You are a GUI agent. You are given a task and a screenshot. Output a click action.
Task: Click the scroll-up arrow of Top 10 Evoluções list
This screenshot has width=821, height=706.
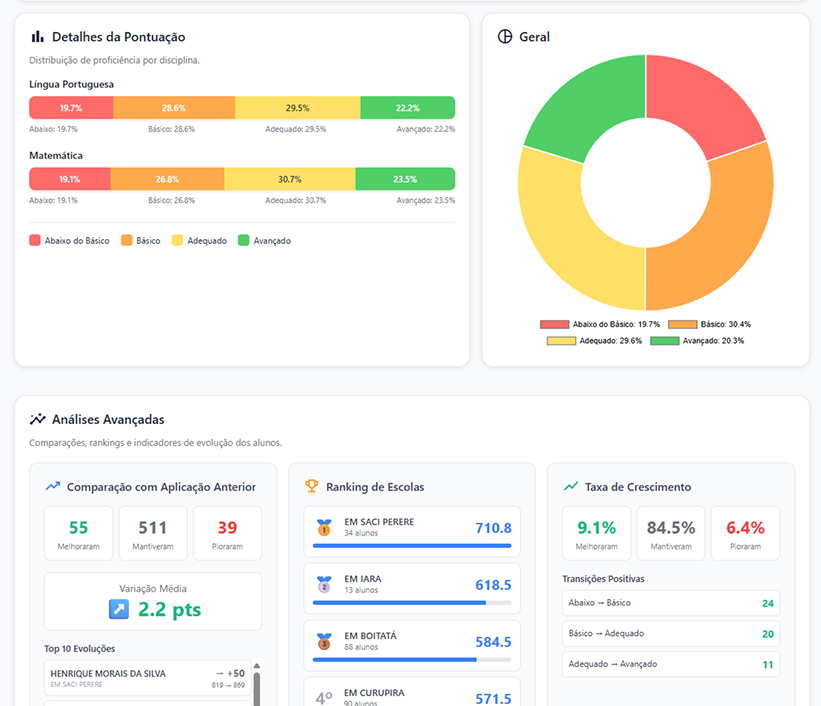tap(257, 666)
